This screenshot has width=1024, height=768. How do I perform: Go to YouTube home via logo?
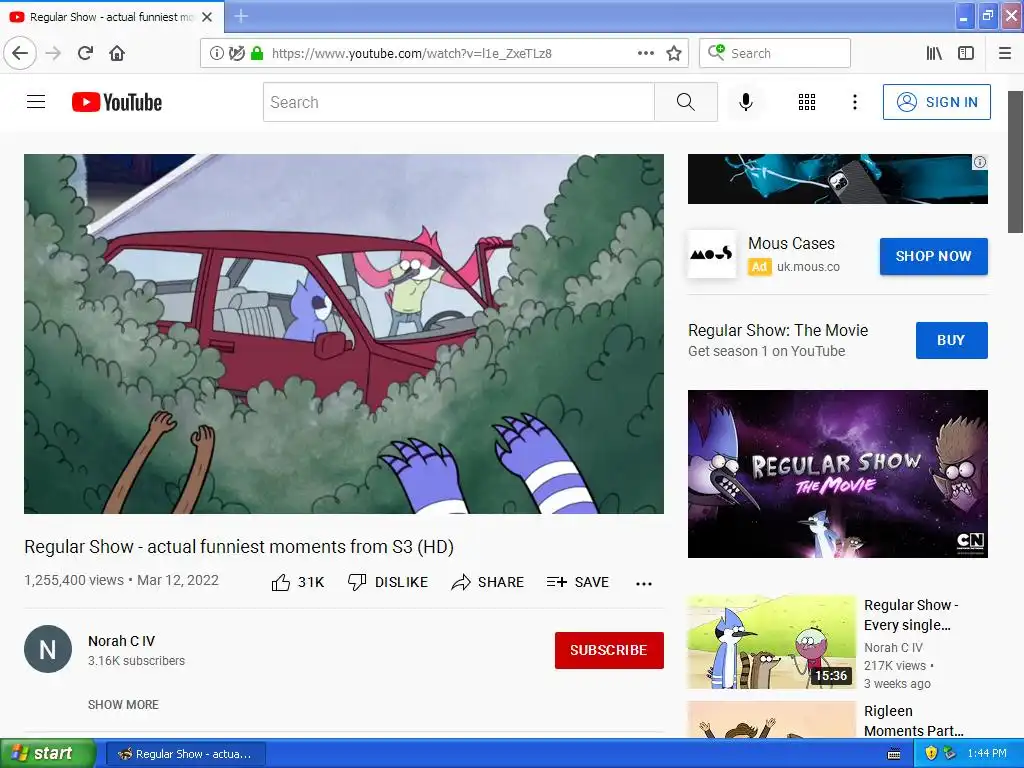[x=117, y=102]
